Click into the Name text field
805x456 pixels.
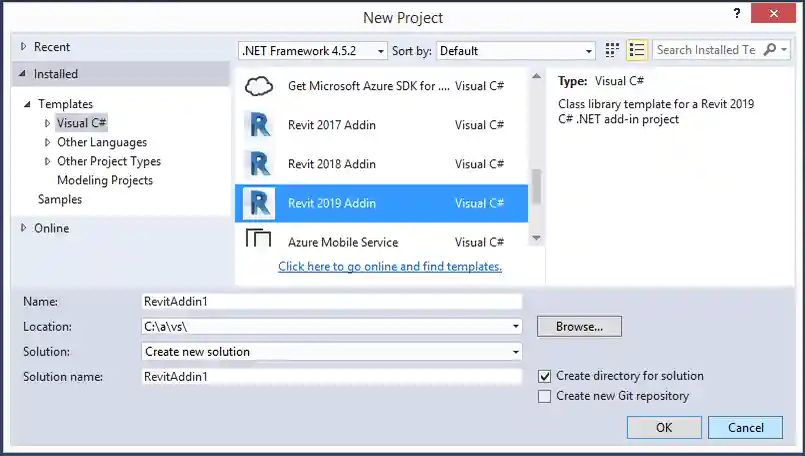click(x=332, y=301)
